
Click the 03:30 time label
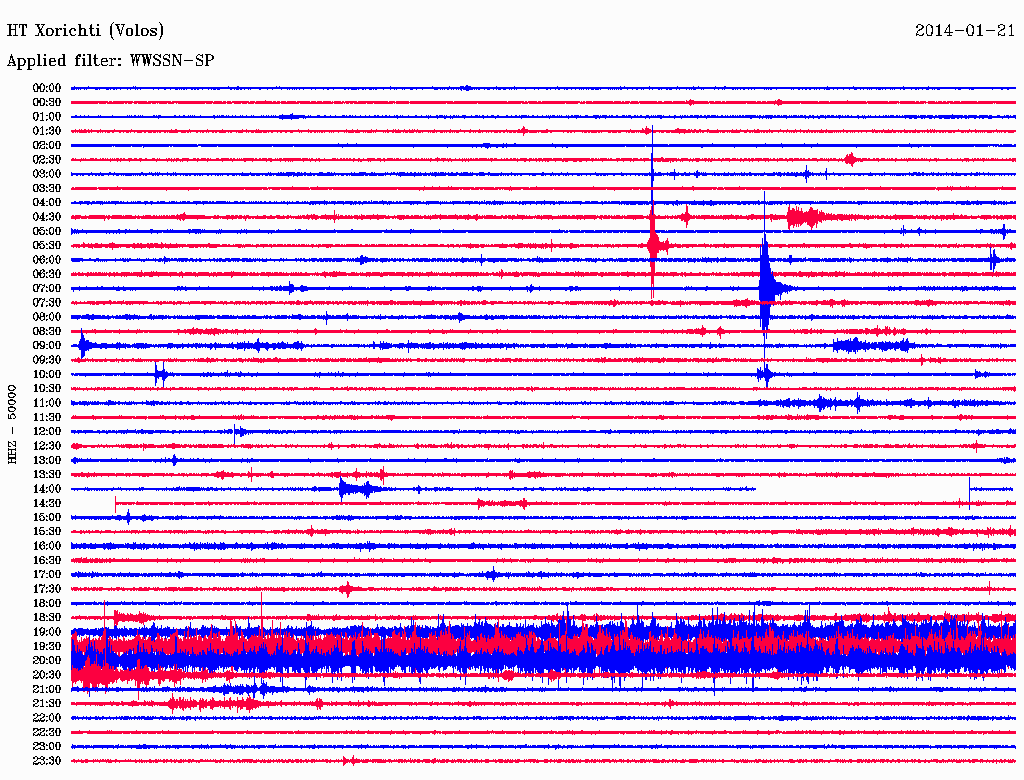coord(47,188)
